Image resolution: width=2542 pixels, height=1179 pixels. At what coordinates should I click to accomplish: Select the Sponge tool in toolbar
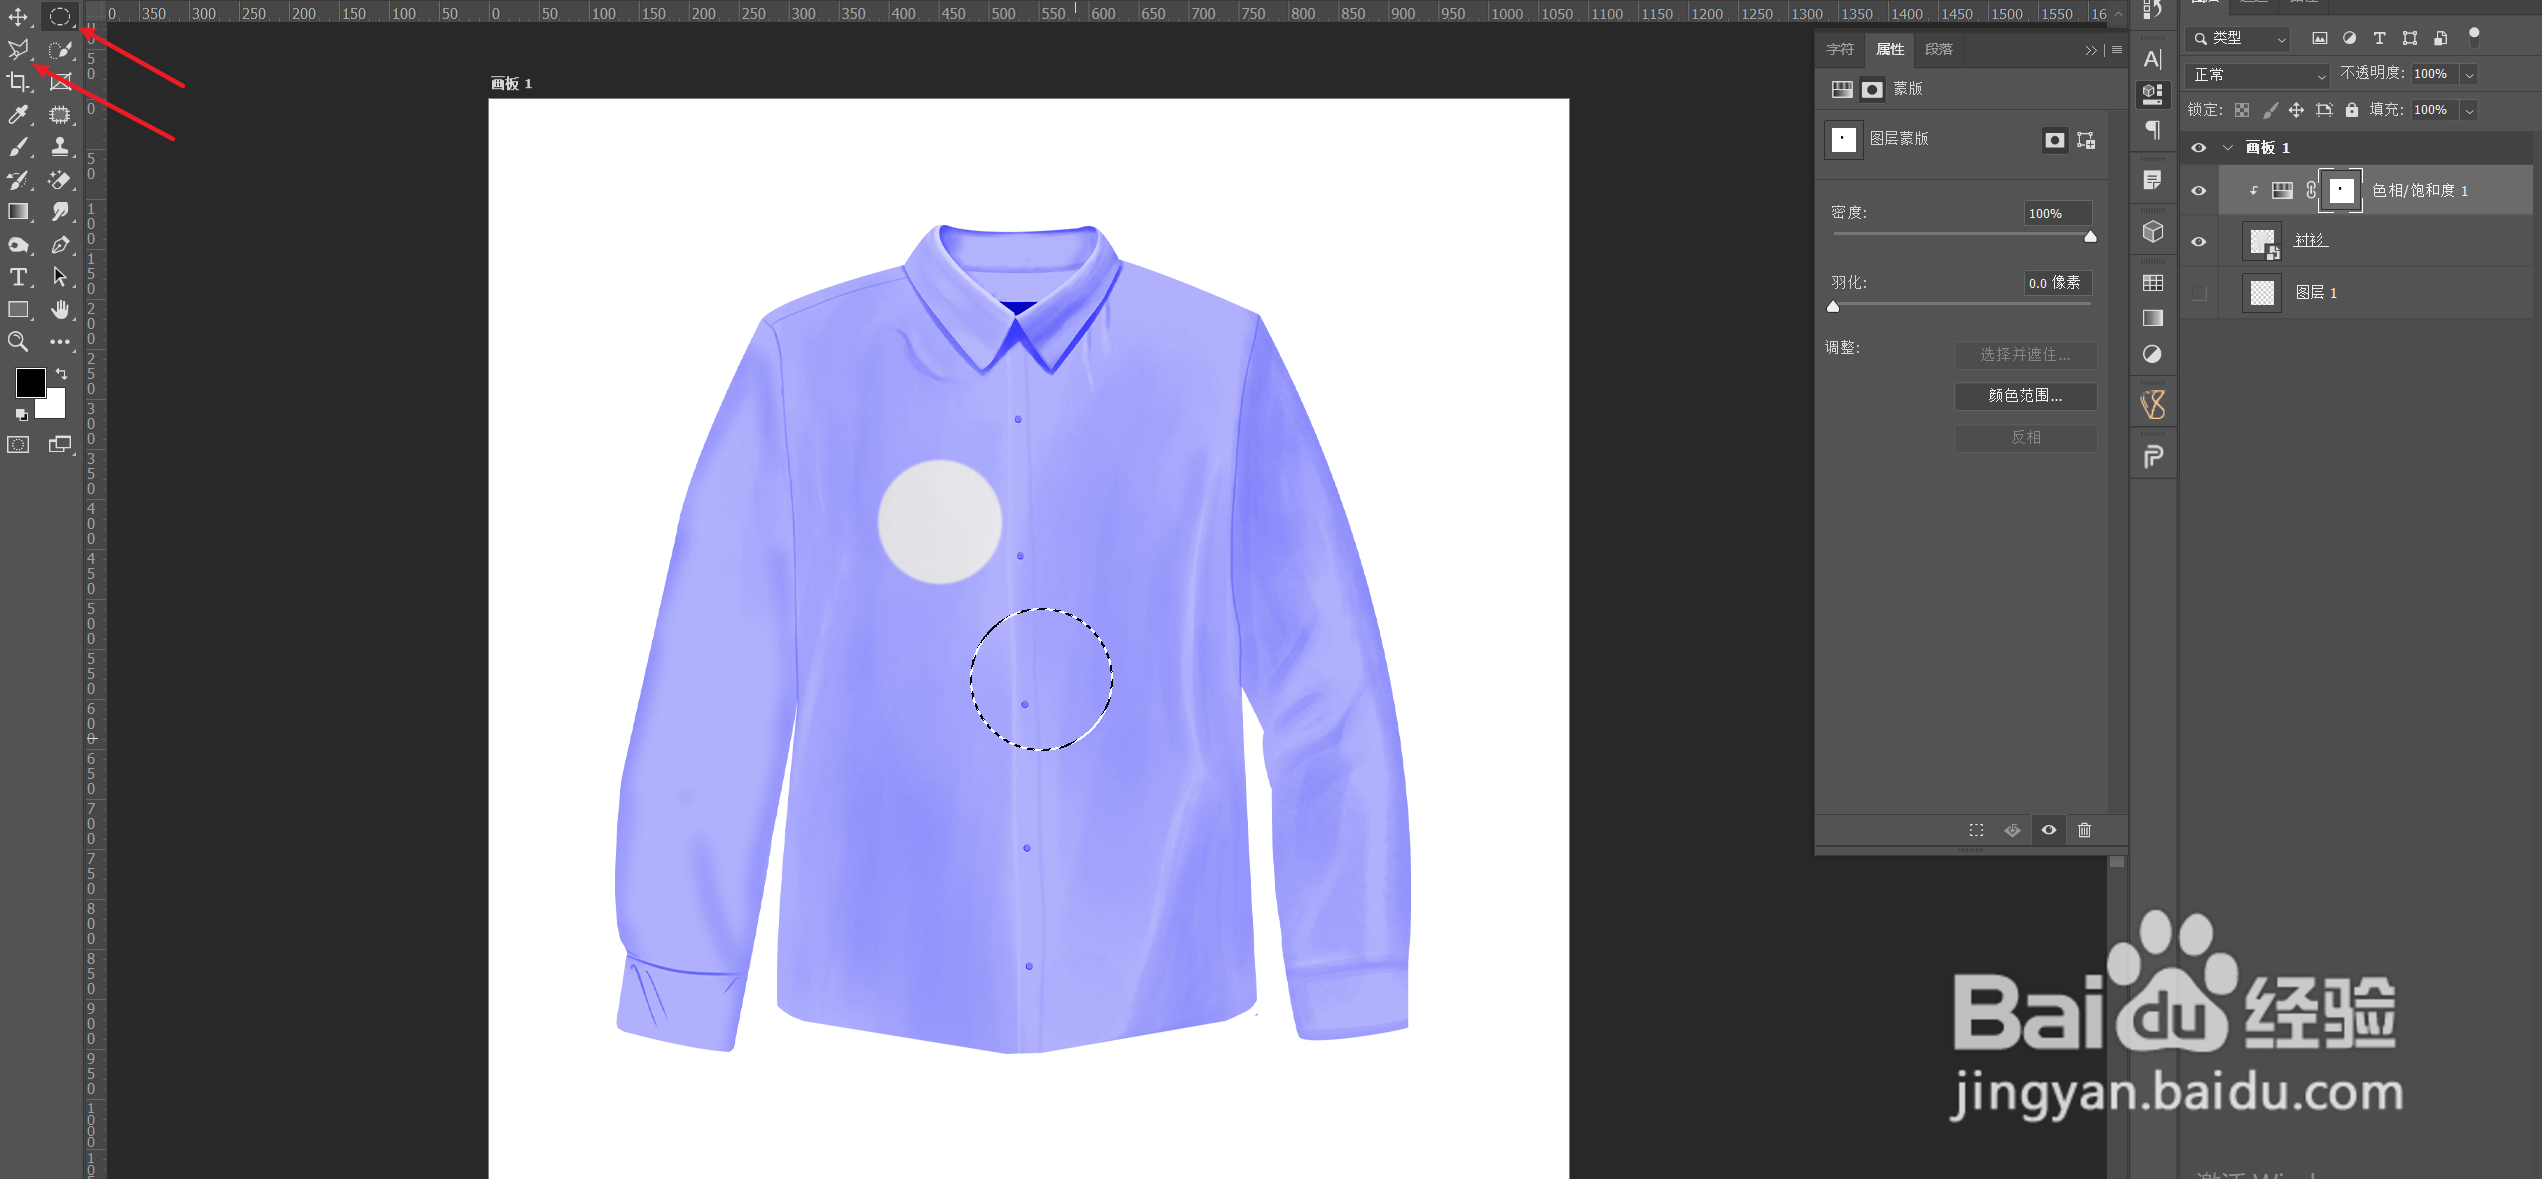click(x=18, y=245)
